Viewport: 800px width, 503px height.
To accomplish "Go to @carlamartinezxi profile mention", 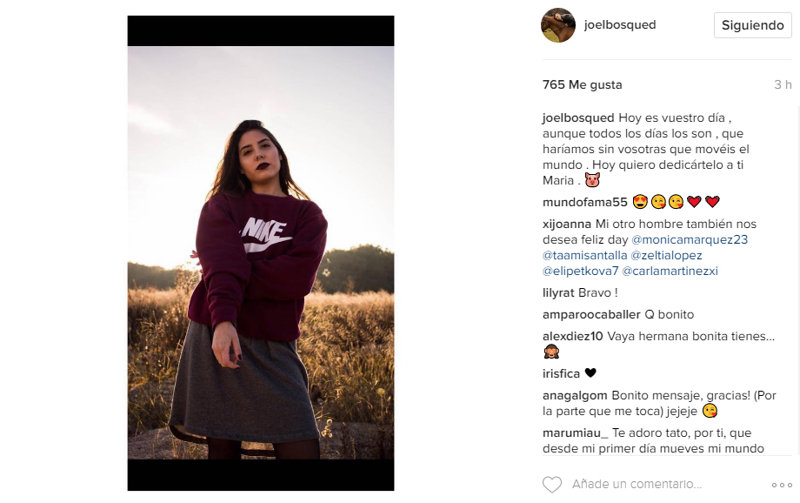I will [670, 271].
